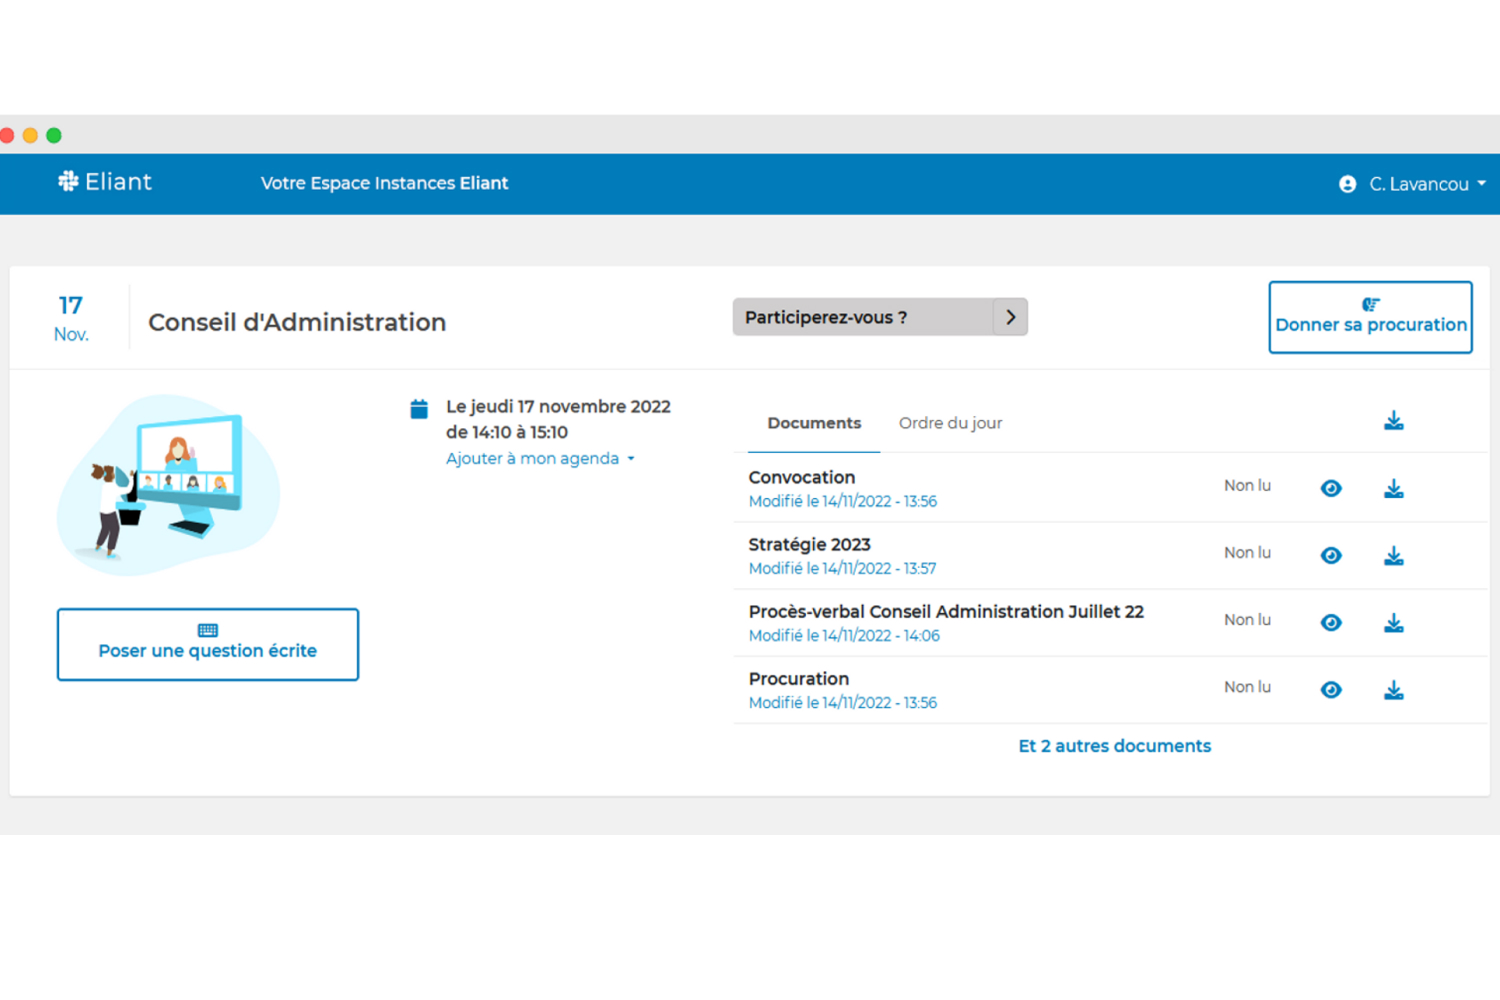Download the Procès-verbal Juillet 22 document
The height and width of the screenshot is (1000, 1500).
click(x=1393, y=623)
